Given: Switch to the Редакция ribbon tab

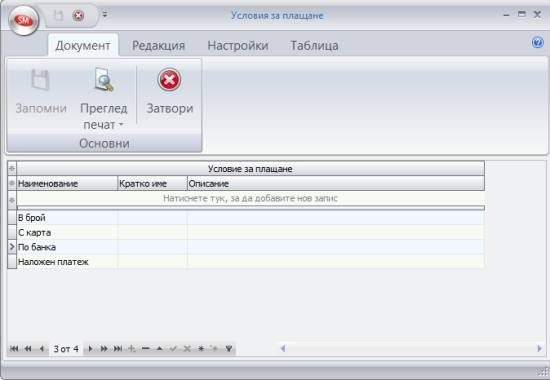Looking at the screenshot, I should pos(158,46).
